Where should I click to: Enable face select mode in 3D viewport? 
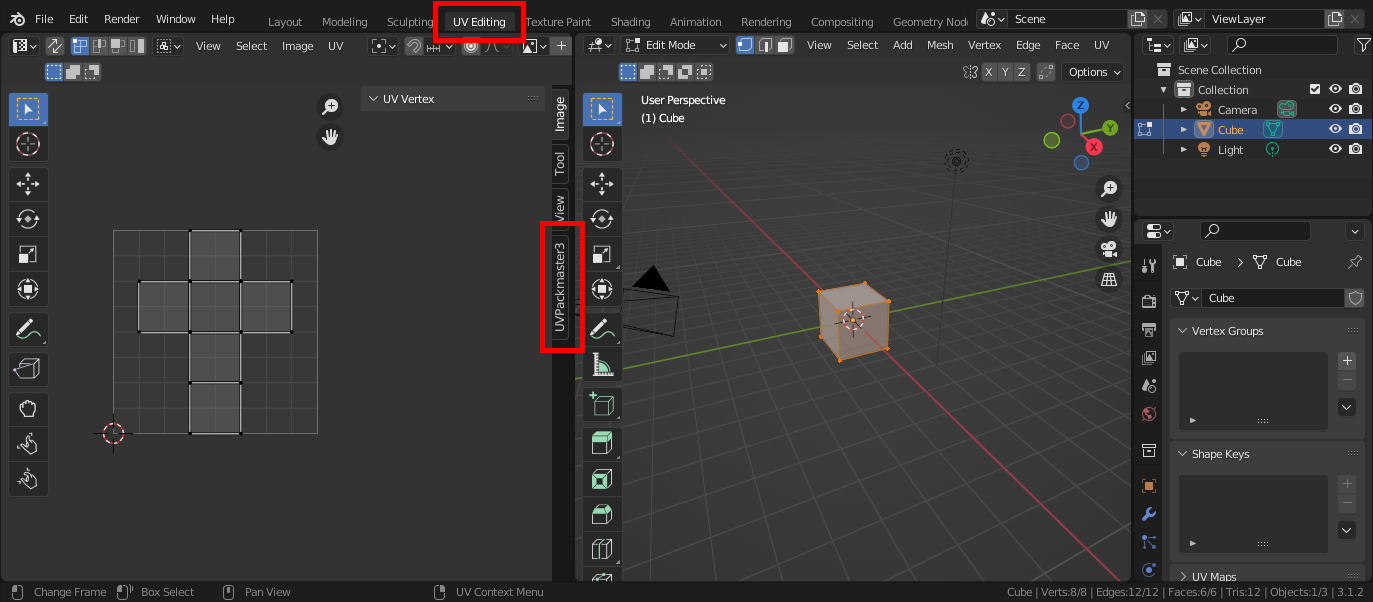tap(784, 45)
